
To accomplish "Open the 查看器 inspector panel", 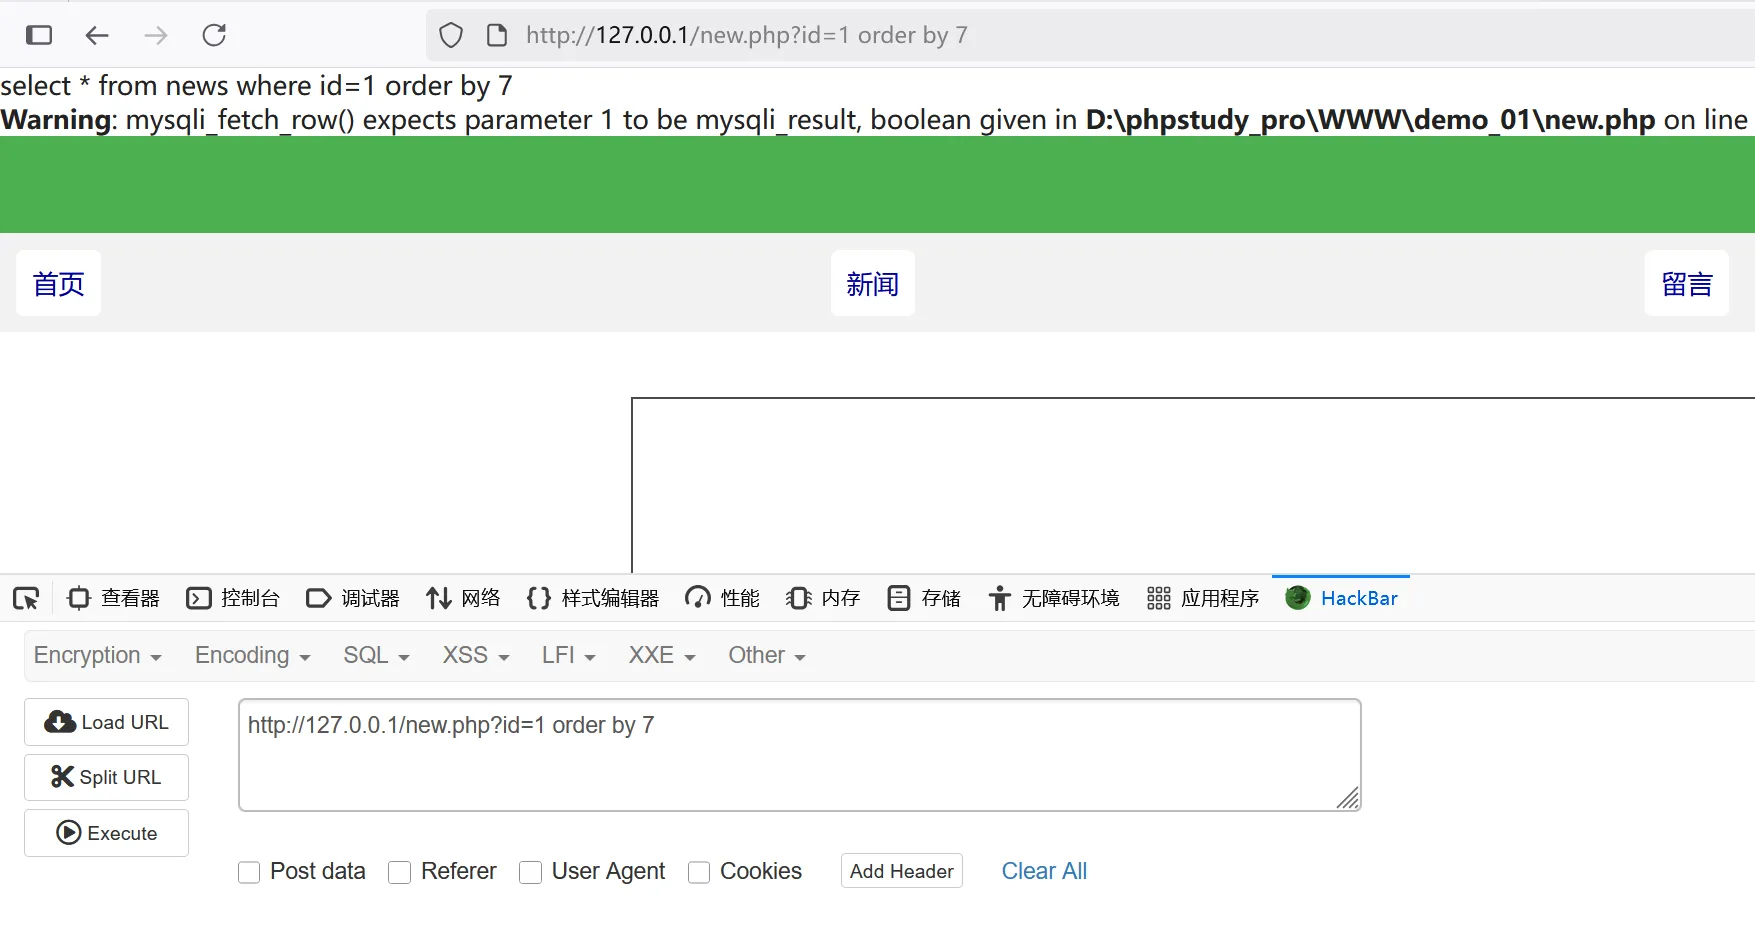I will pyautogui.click(x=113, y=598).
